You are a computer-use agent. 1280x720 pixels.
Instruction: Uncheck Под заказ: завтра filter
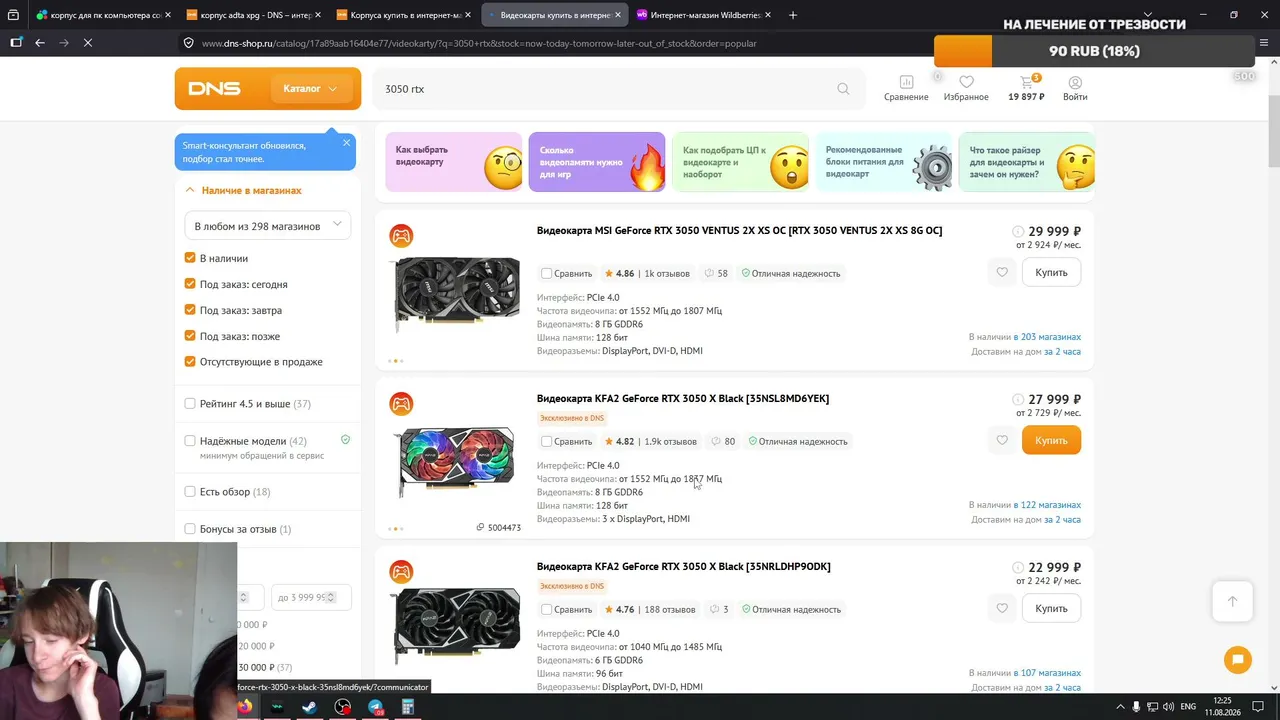pos(190,310)
